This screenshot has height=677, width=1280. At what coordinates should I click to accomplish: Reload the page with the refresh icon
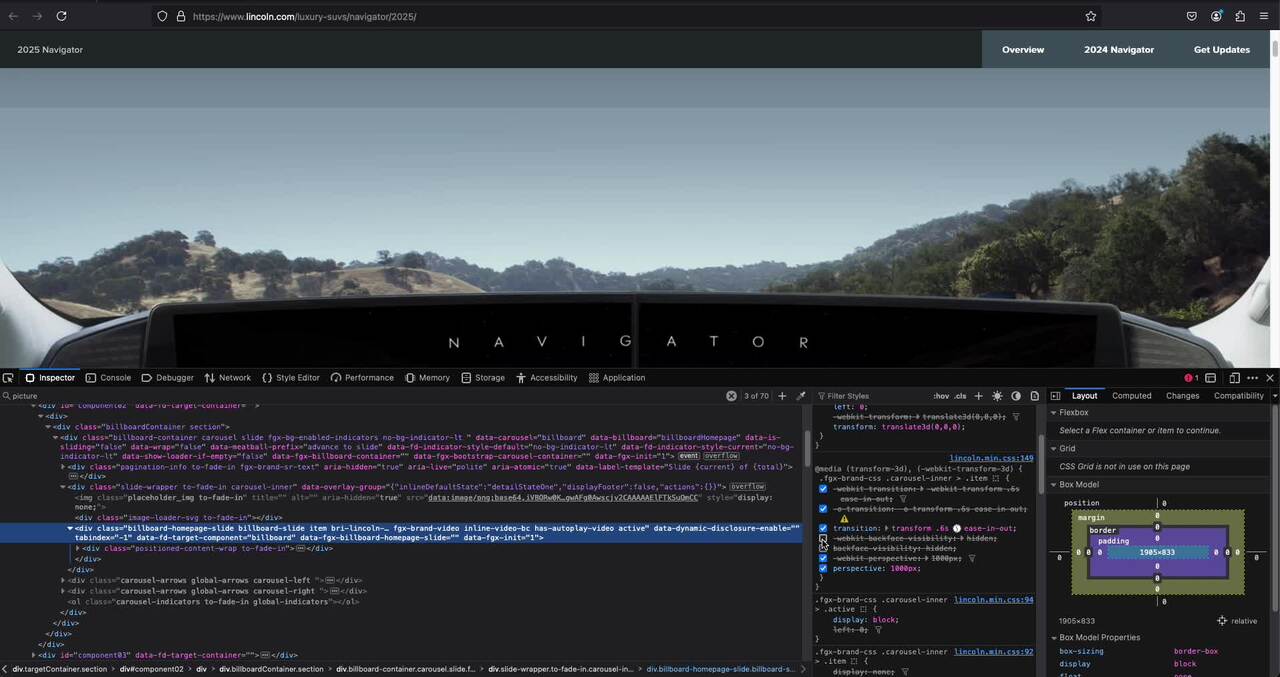[61, 16]
